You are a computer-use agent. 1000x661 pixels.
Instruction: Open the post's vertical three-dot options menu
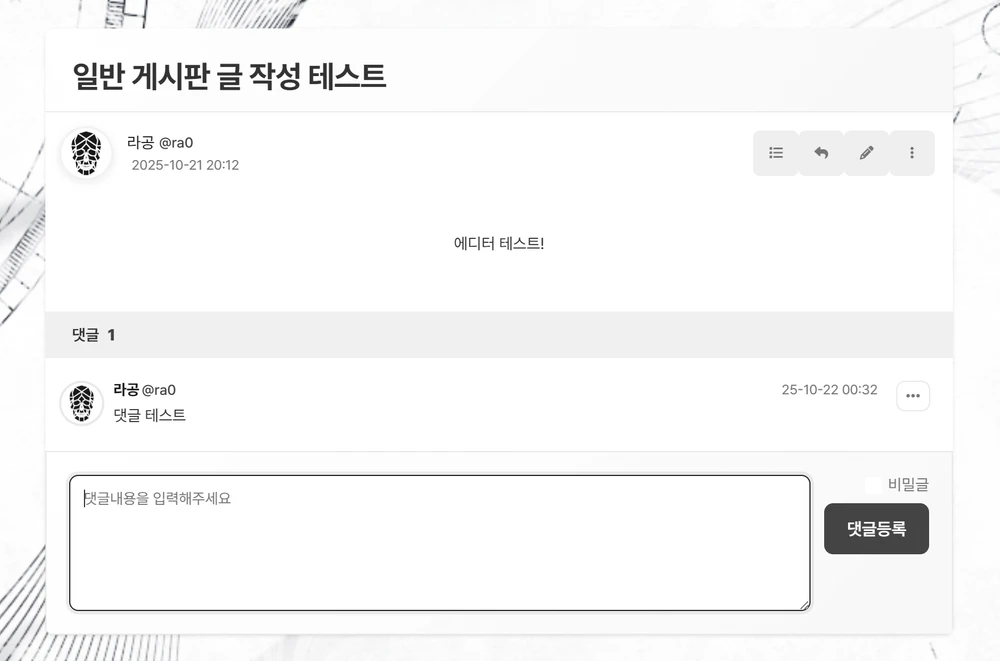point(911,153)
